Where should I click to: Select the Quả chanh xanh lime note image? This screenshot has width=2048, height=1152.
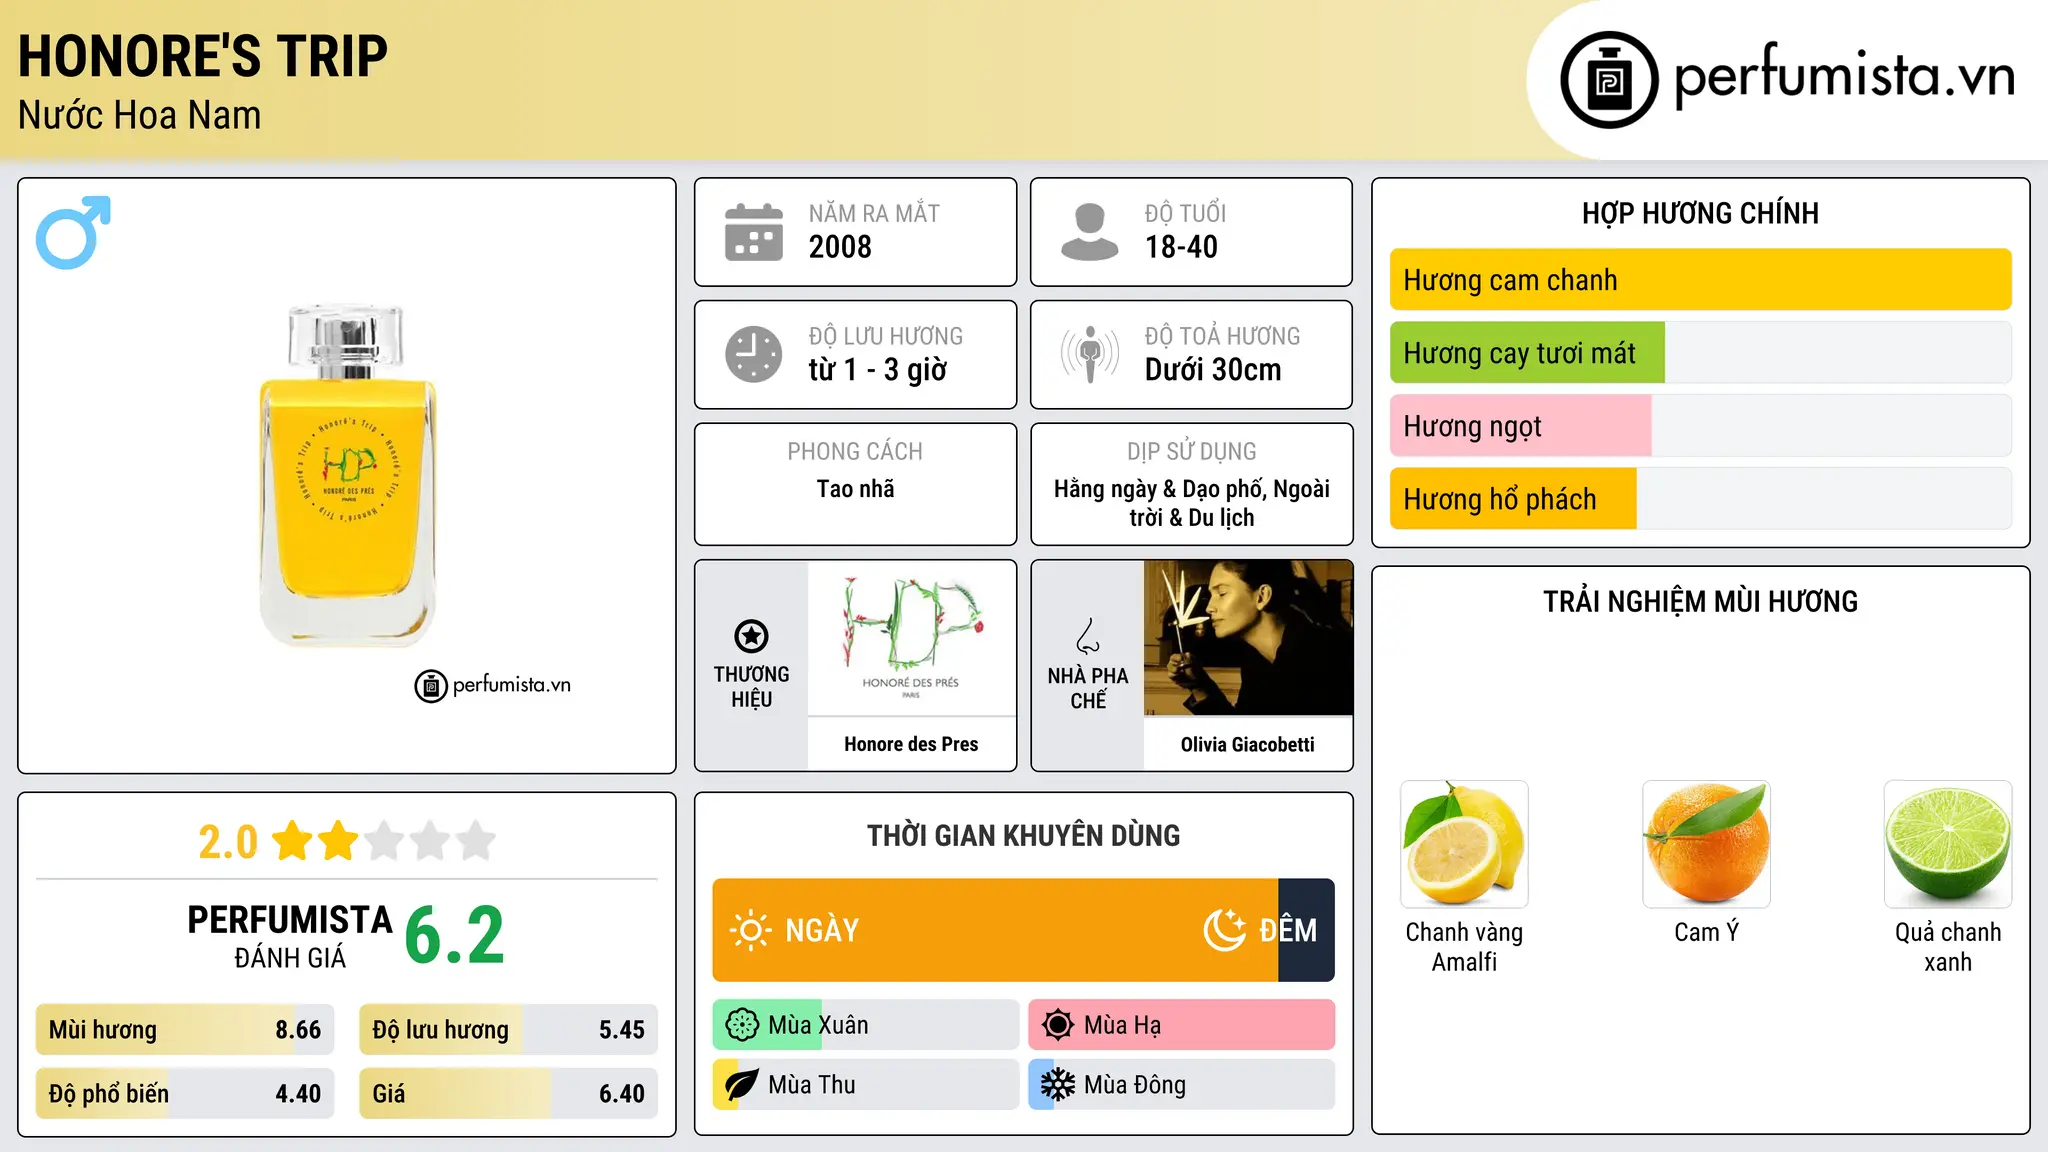(1948, 844)
